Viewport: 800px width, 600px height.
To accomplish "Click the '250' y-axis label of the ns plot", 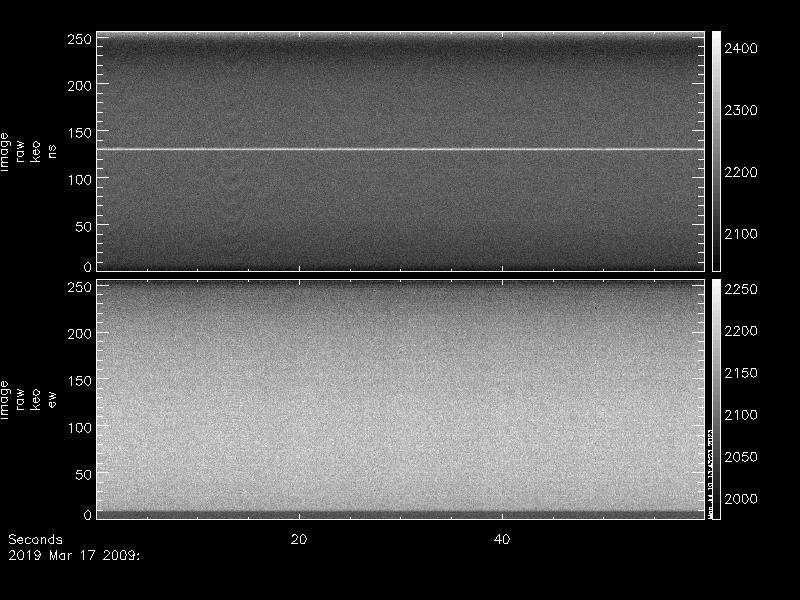I will point(80,39).
